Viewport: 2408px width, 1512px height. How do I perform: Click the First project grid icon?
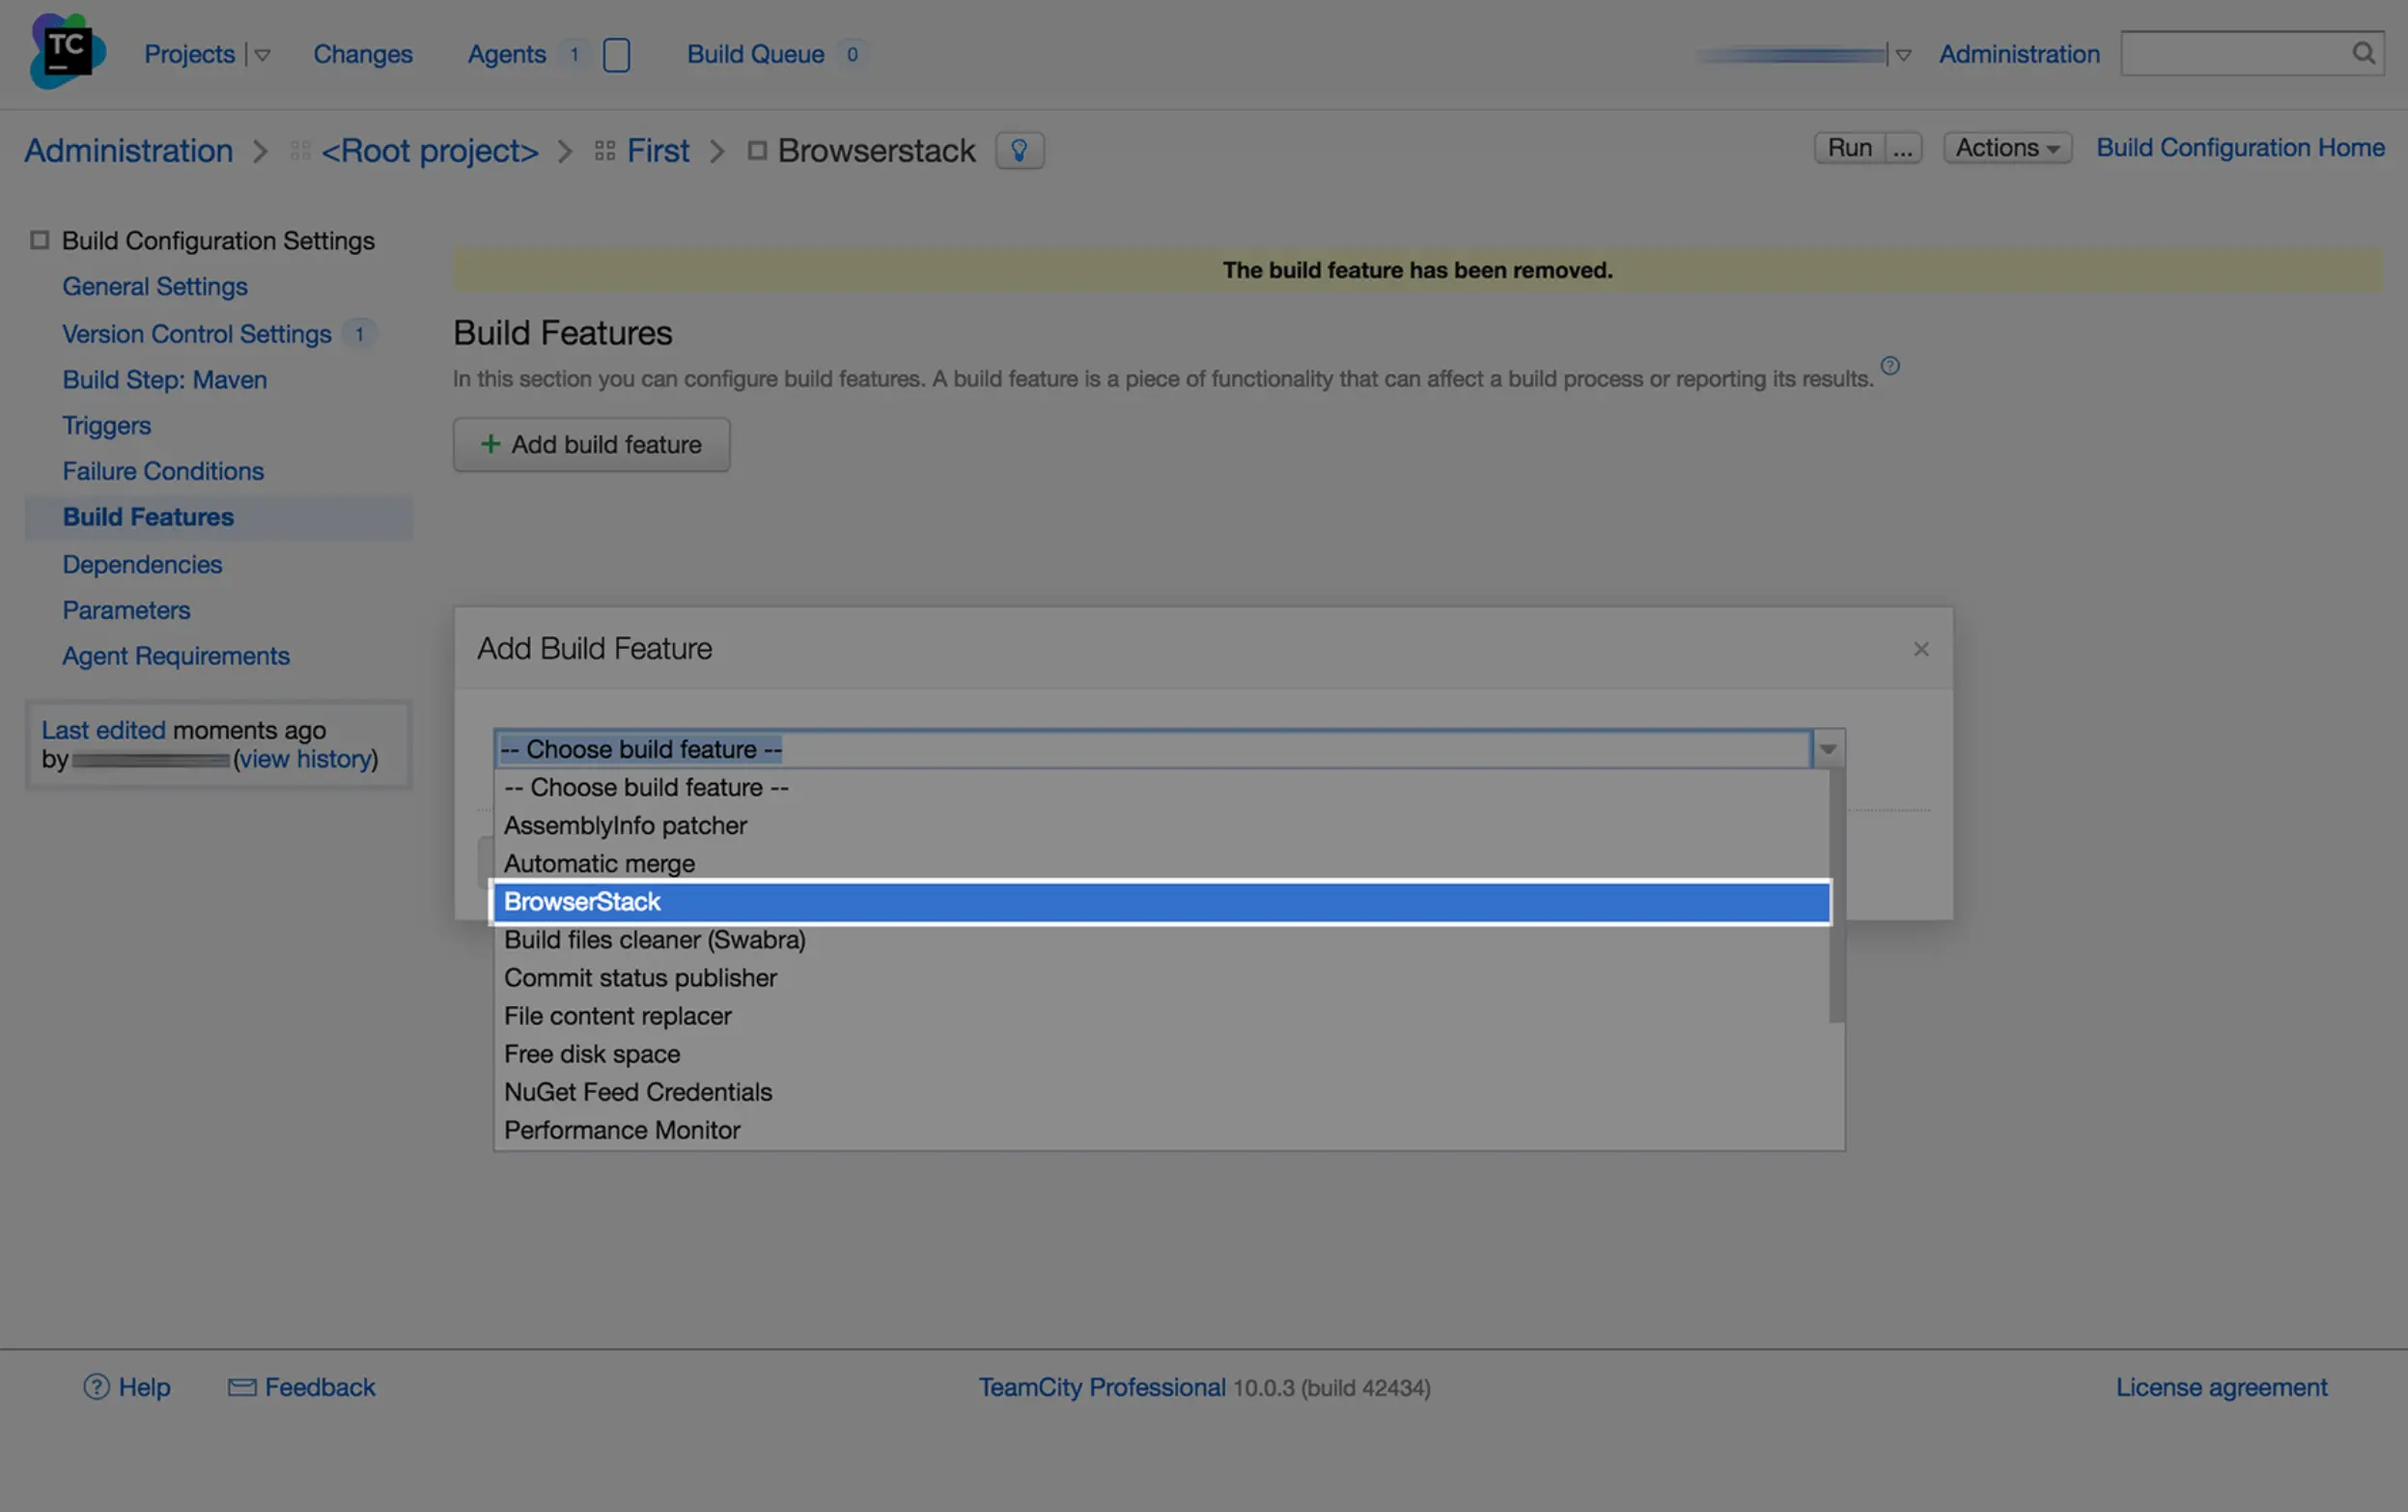coord(604,150)
